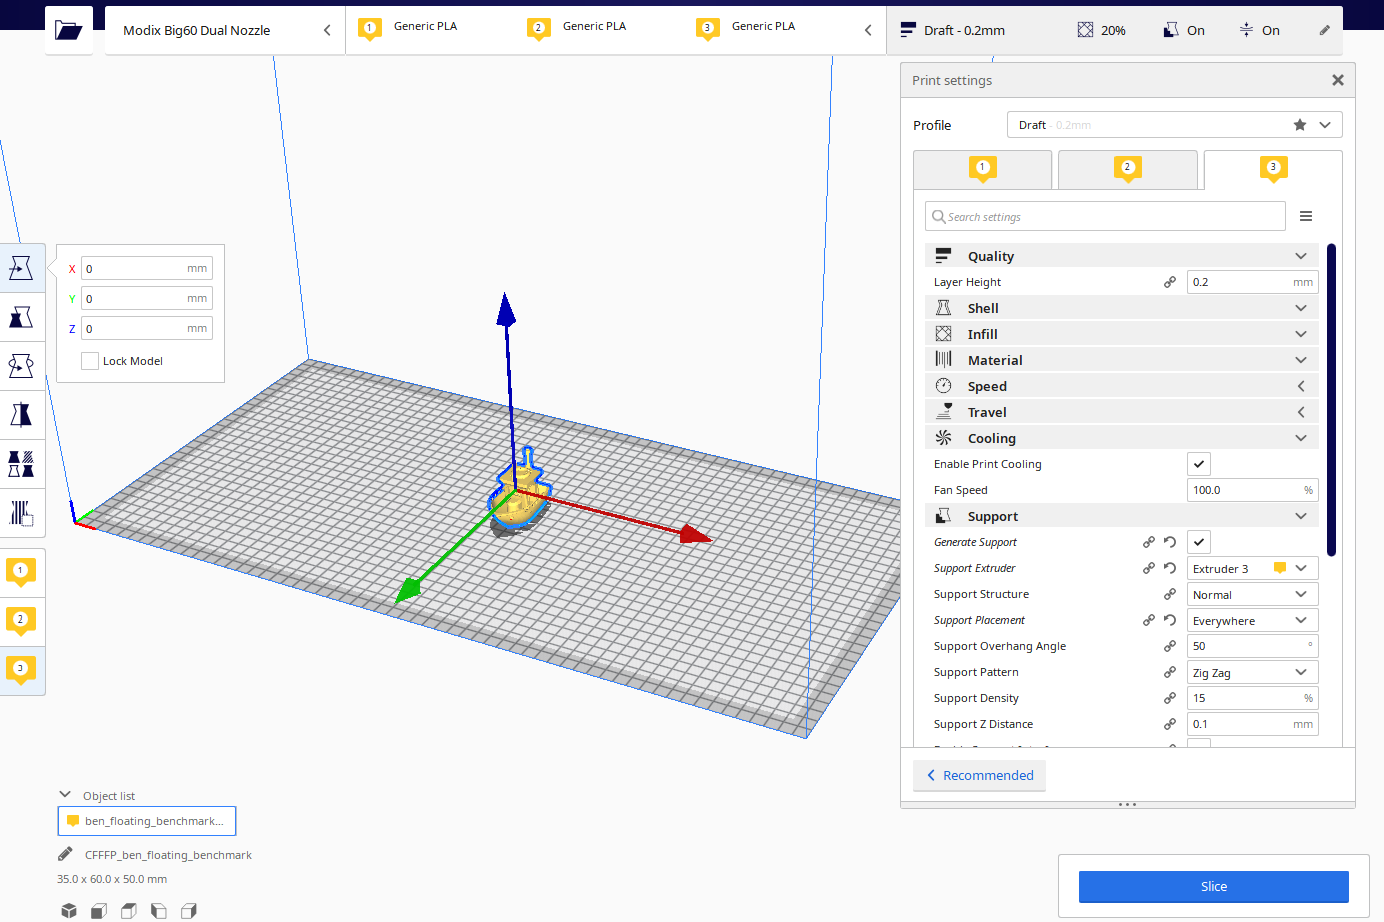Click link icon beside Support Density

click(1169, 698)
